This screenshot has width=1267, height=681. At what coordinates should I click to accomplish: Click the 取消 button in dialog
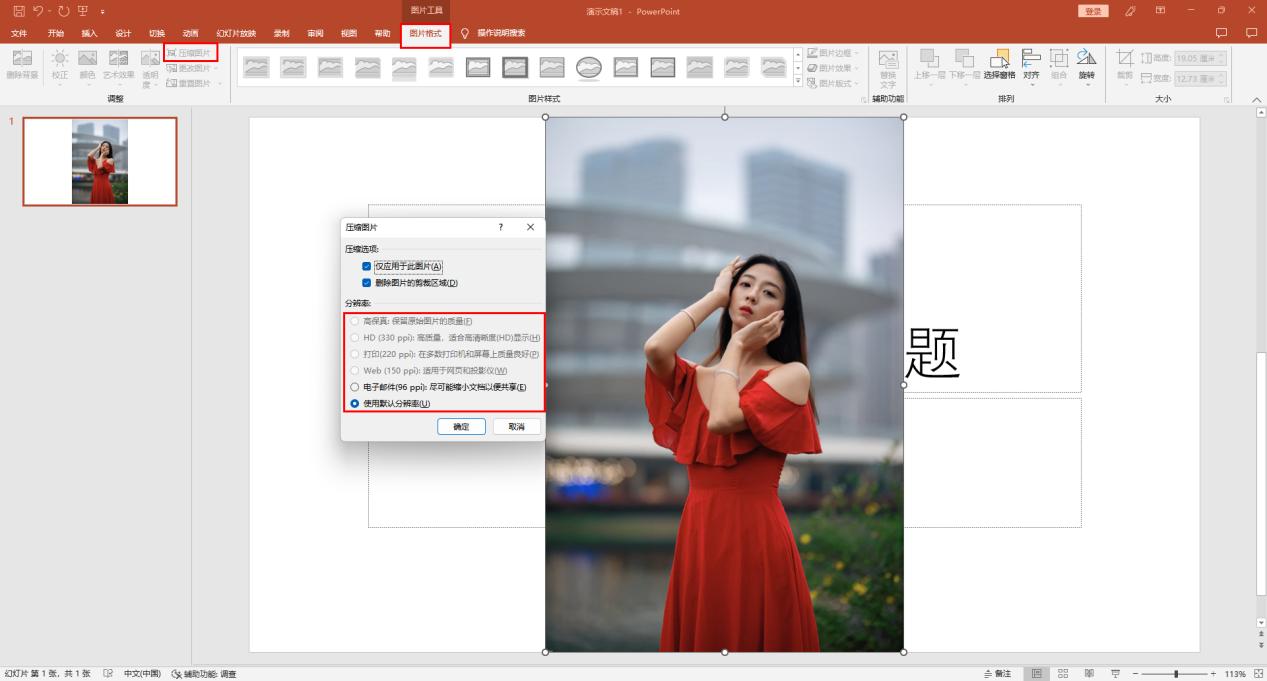click(x=516, y=427)
